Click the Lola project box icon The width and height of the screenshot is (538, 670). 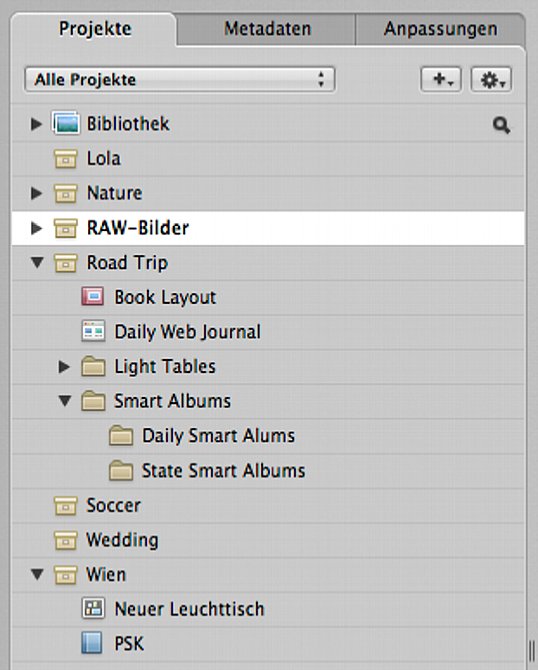point(66,159)
